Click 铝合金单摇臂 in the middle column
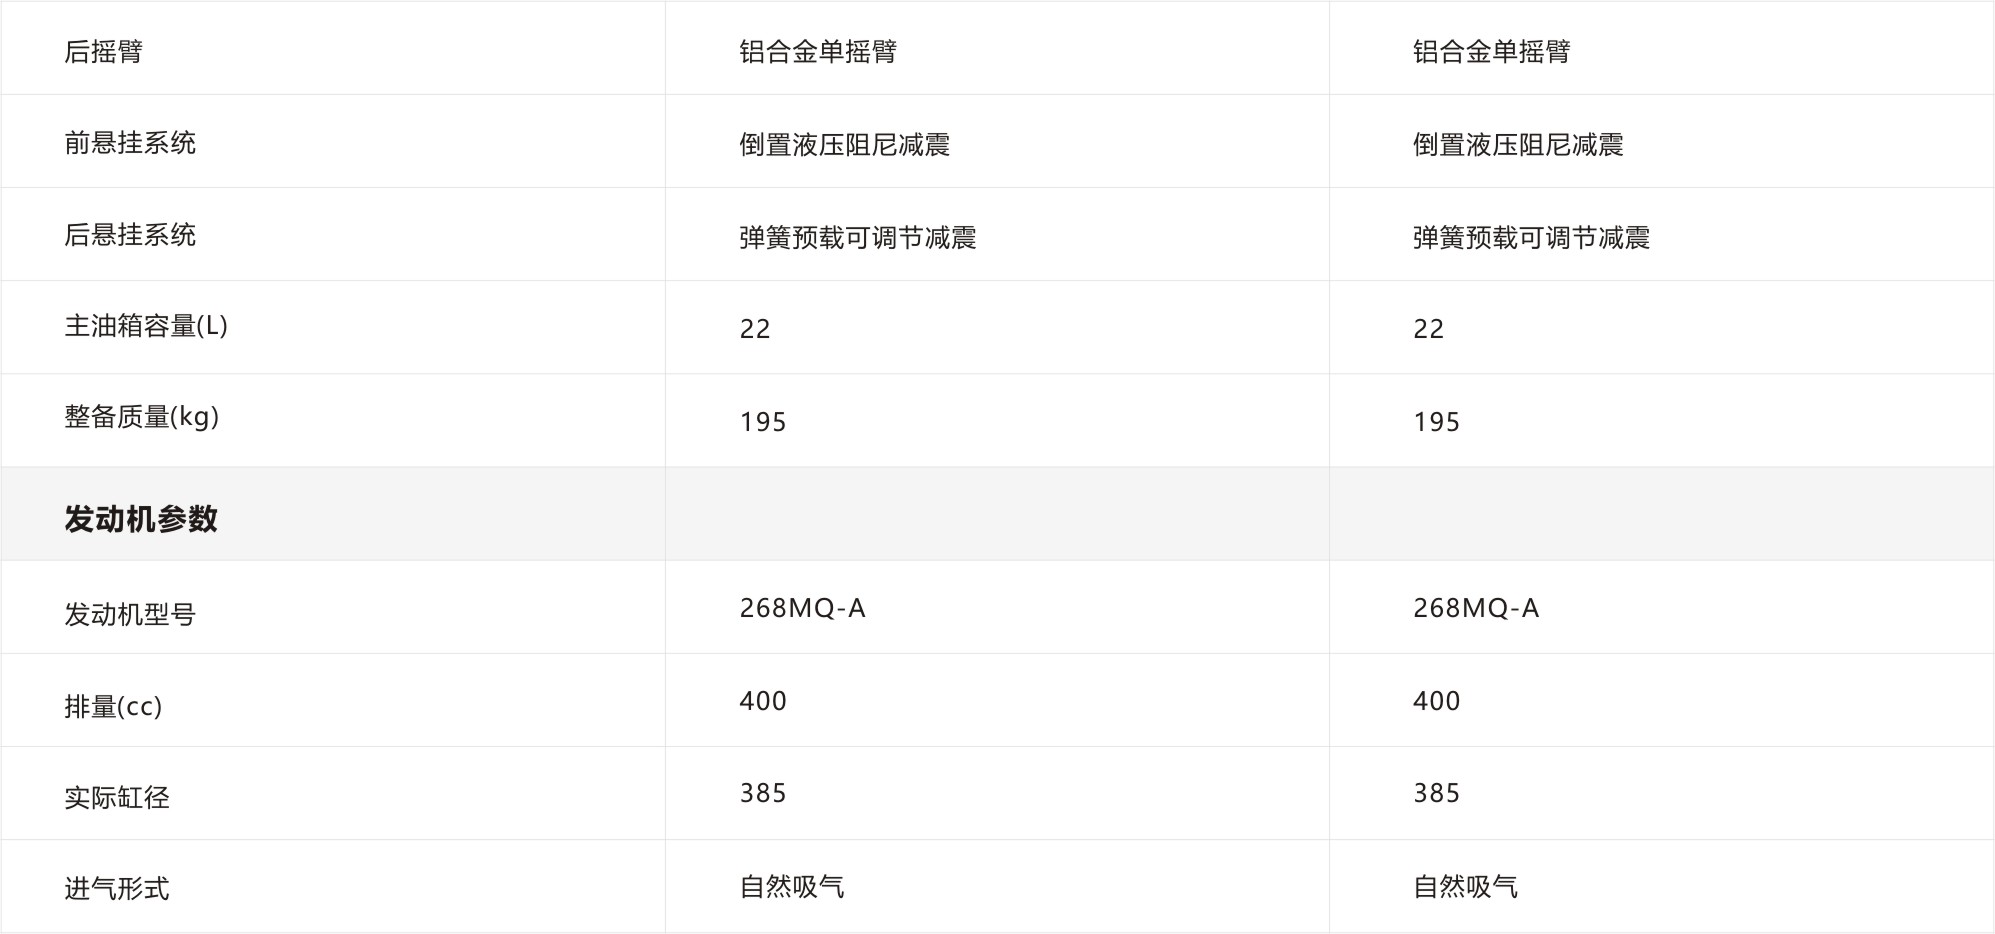This screenshot has height=934, width=1995. pyautogui.click(x=818, y=52)
